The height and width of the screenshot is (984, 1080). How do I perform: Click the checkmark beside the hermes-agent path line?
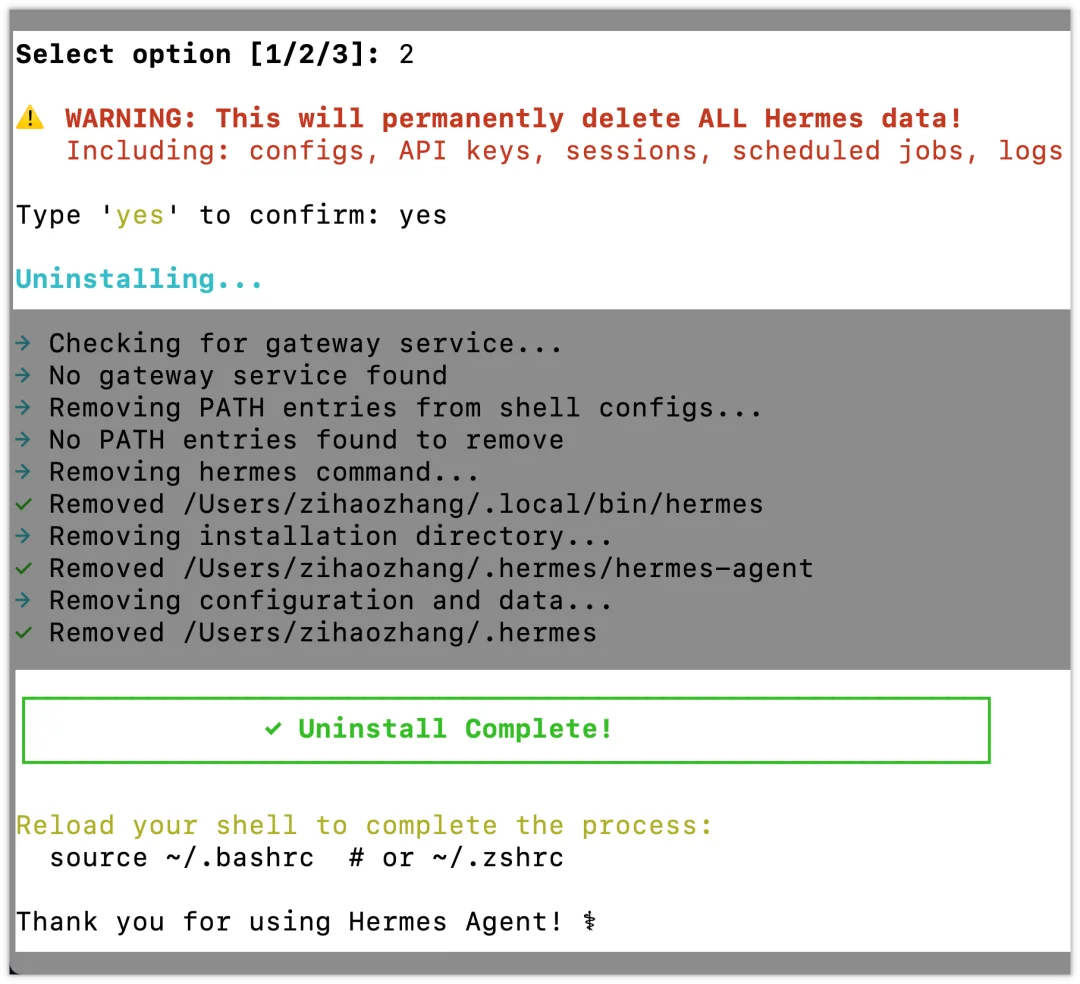click(23, 568)
